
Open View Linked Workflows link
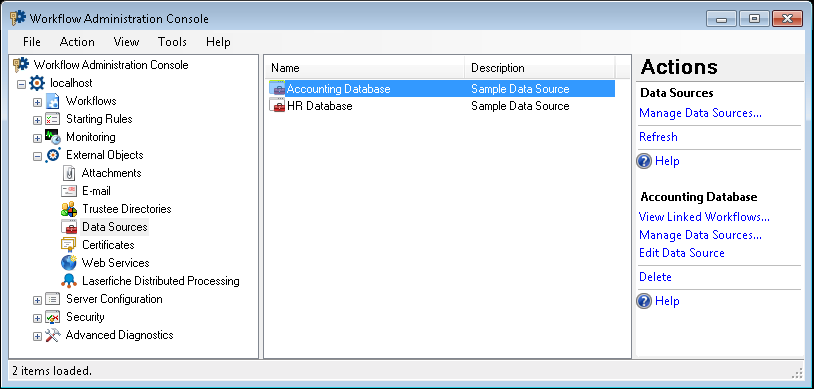point(704,217)
